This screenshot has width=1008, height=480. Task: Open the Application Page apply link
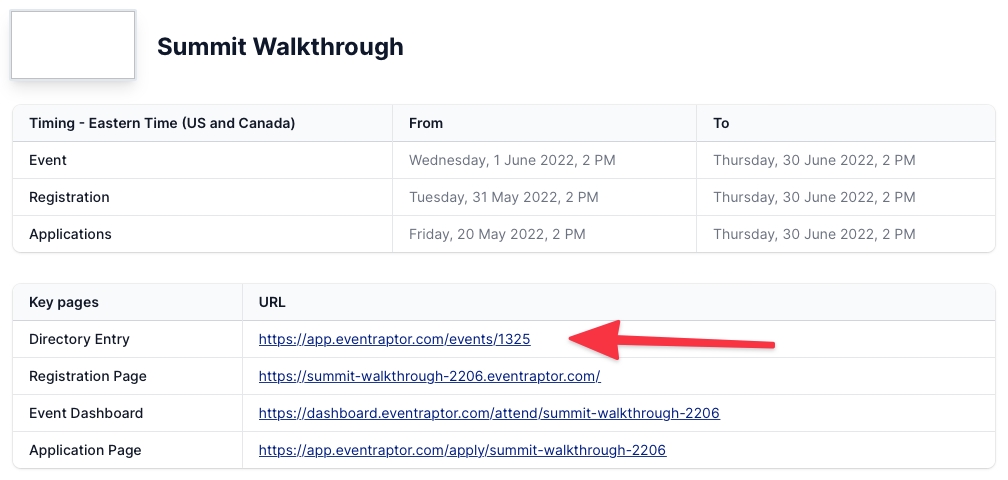(462, 450)
